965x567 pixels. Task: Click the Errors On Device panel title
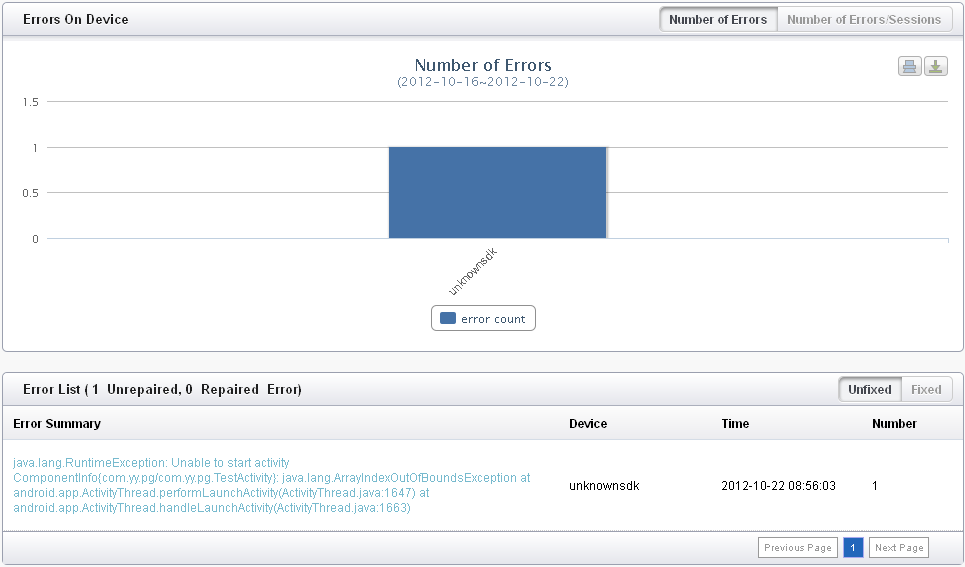[76, 19]
